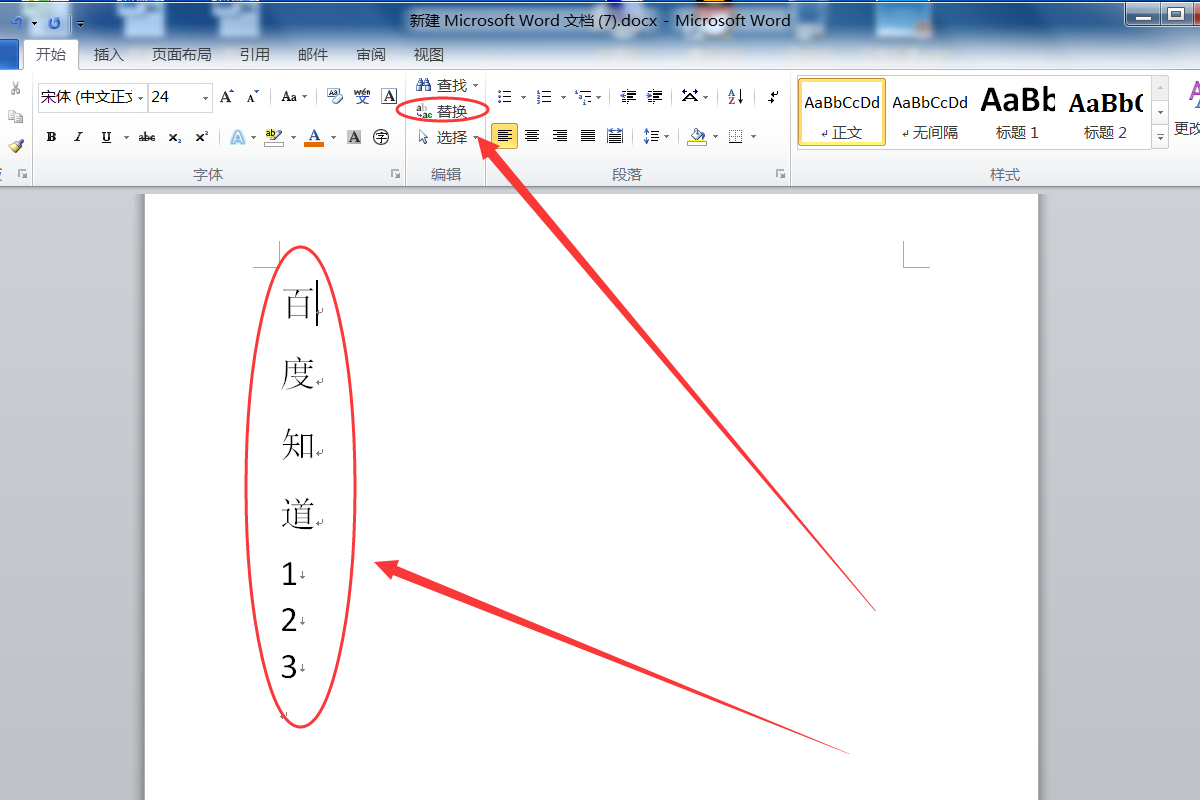Click the Replace (替换) button
1200x800 pixels.
(x=442, y=111)
